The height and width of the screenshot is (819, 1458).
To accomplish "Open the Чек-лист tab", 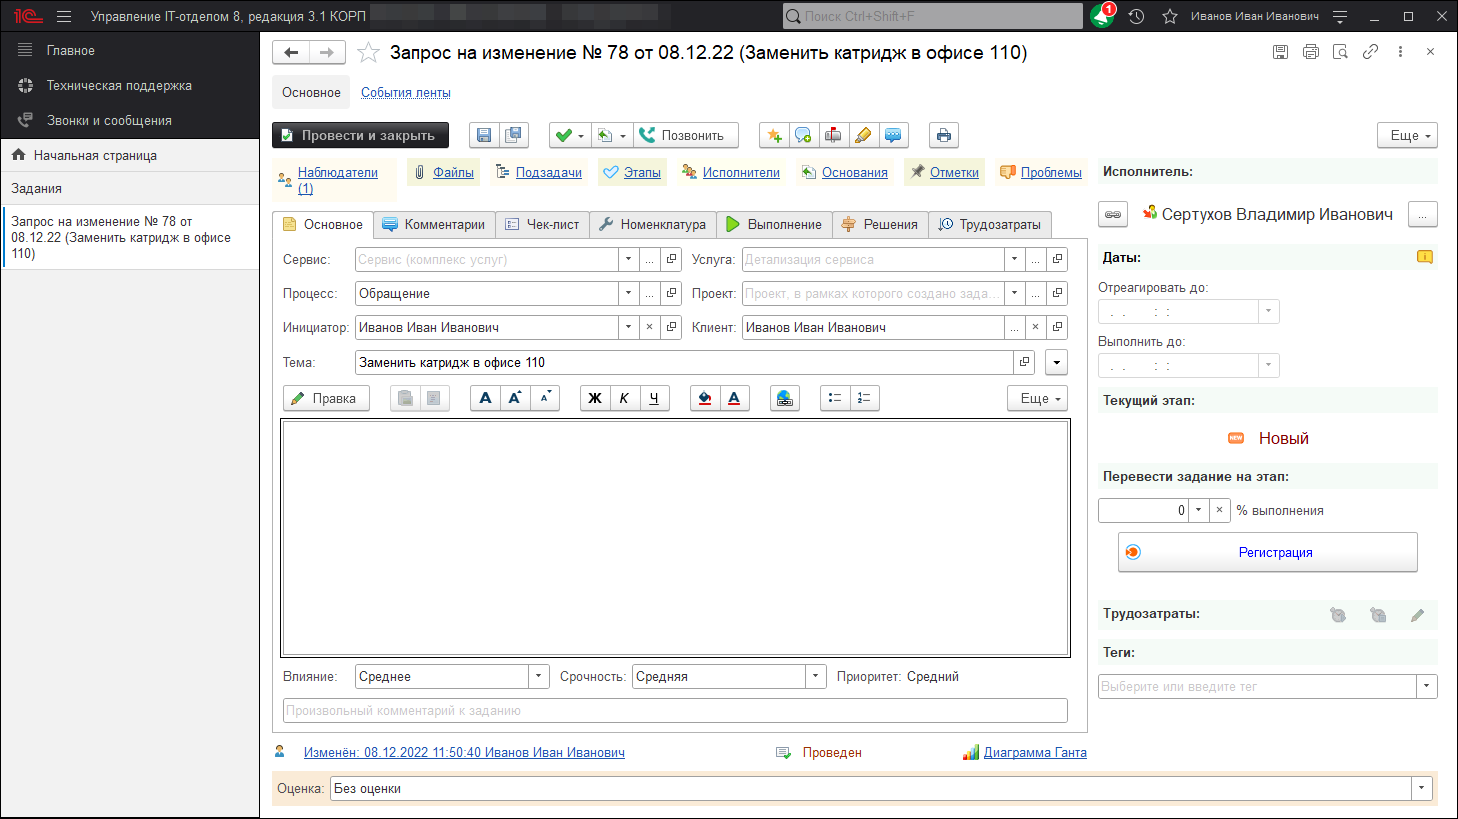I will [543, 224].
